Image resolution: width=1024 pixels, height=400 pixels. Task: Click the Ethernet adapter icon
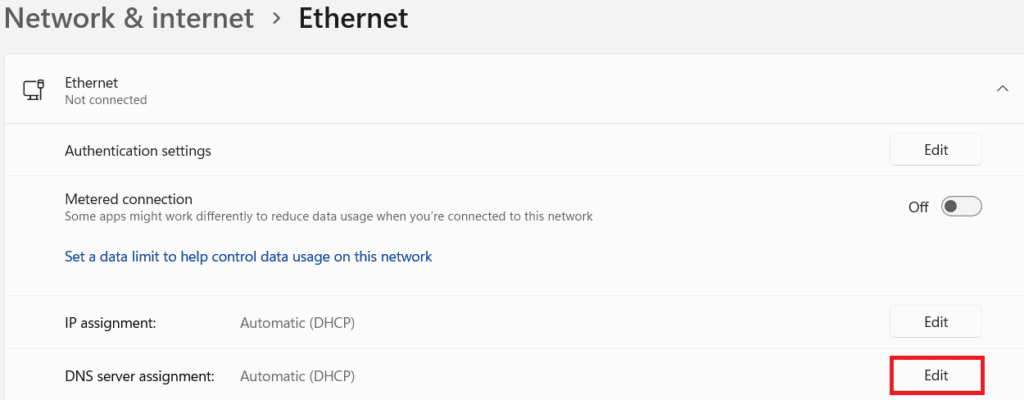[33, 90]
